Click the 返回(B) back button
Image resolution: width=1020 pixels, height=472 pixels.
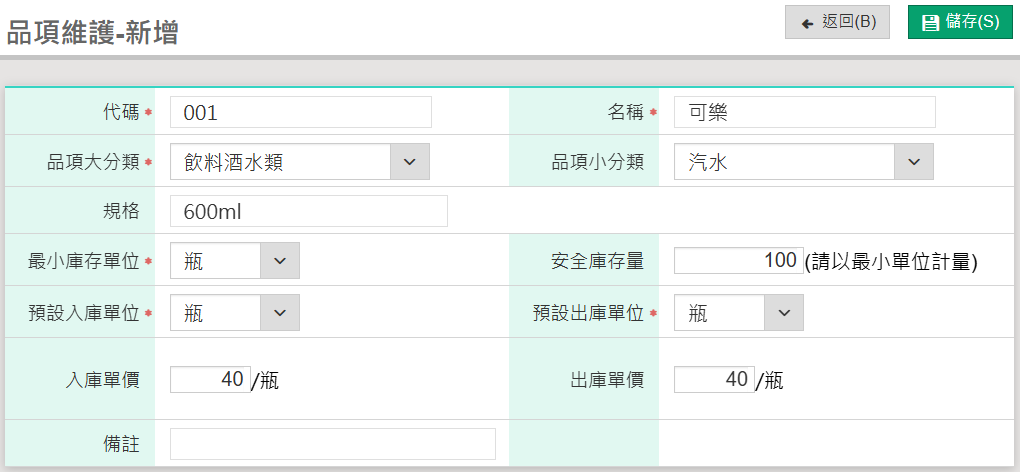837,22
